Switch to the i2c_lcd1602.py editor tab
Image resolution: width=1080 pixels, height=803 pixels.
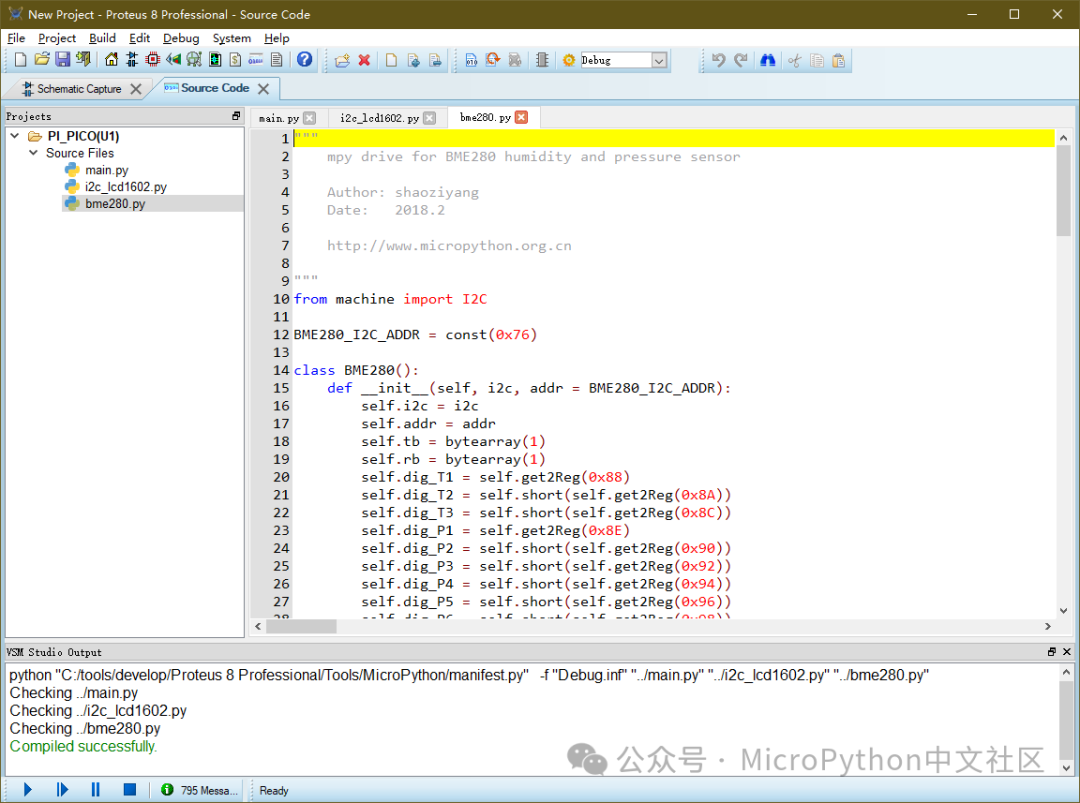[379, 118]
